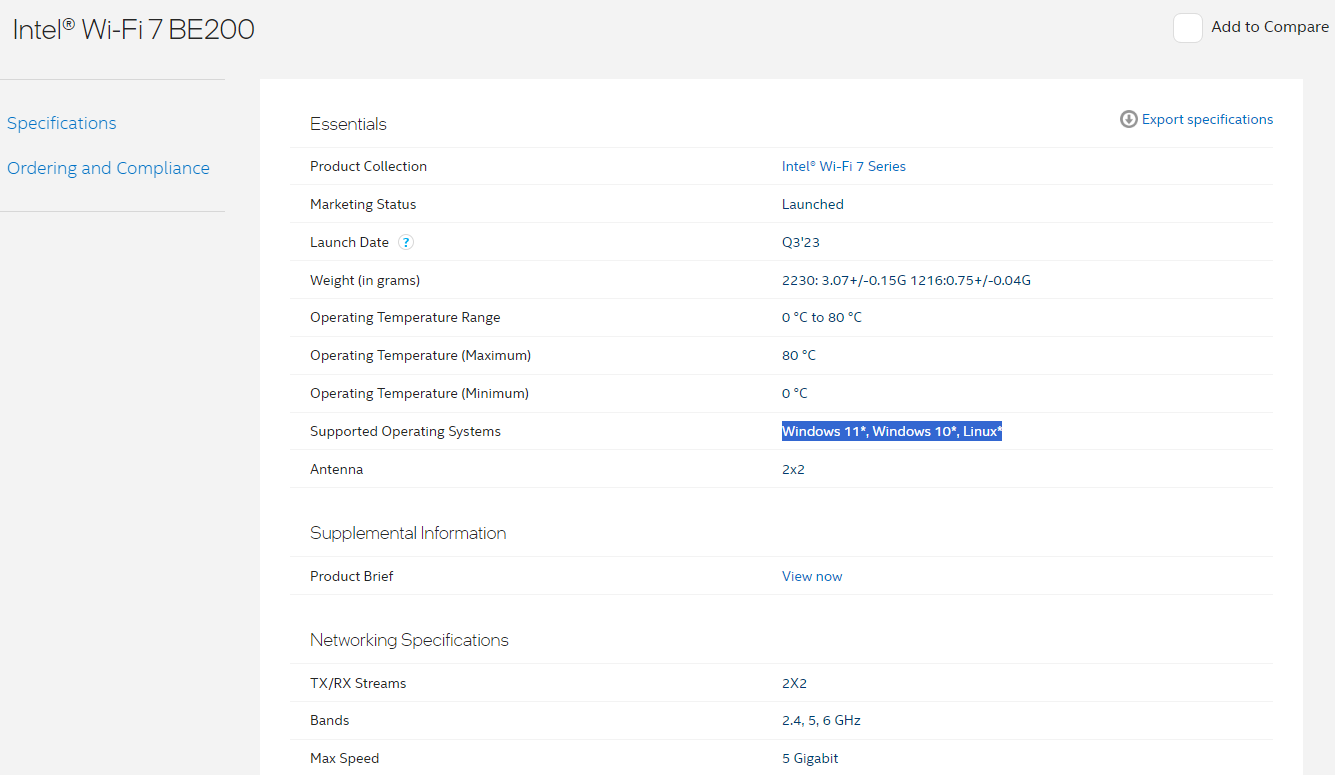Click the 0 °C minimum temperature value

click(x=795, y=394)
